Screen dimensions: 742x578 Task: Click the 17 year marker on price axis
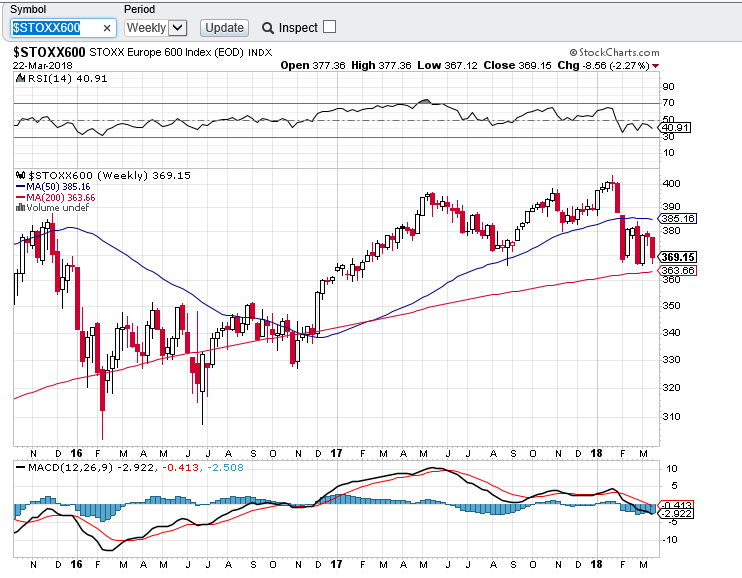(336, 454)
